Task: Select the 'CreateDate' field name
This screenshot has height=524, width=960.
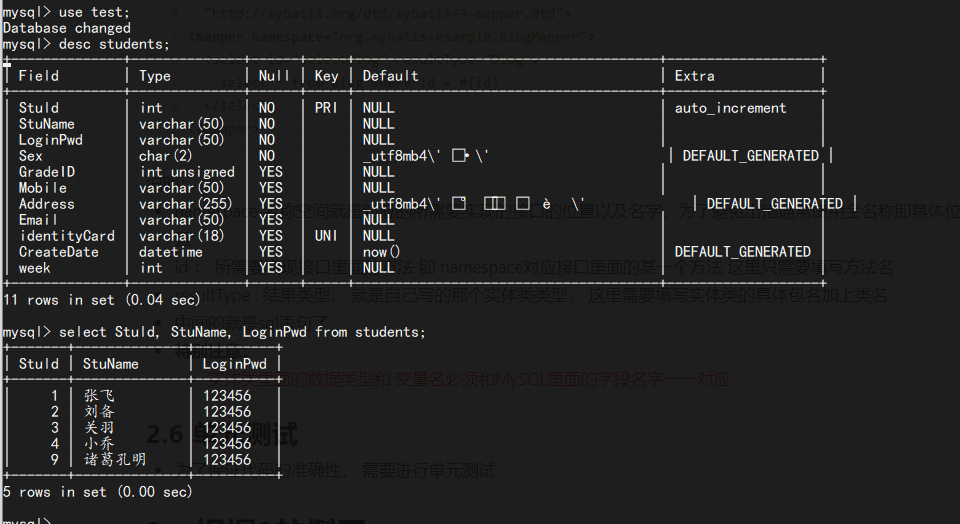Action: coord(59,252)
